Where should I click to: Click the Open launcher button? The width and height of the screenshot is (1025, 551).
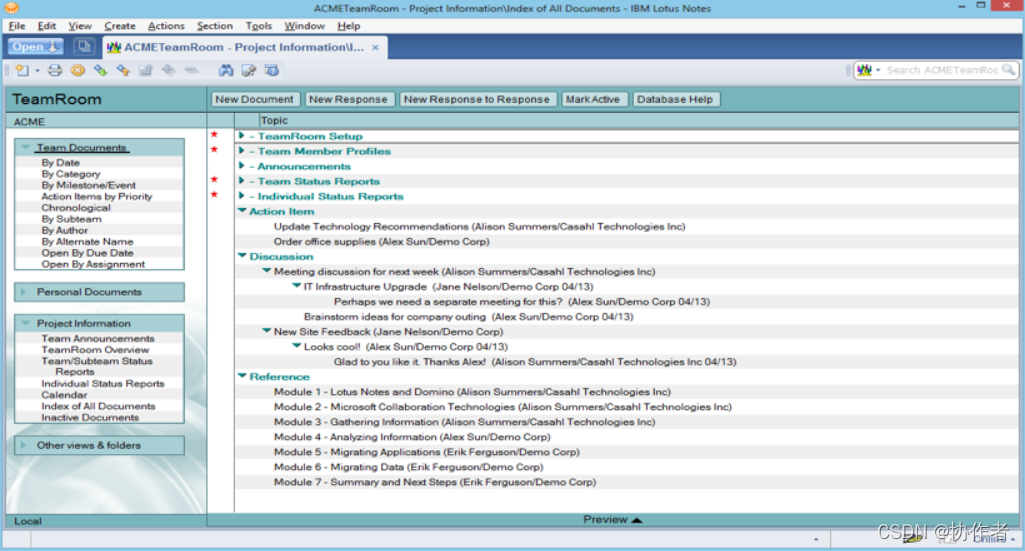tap(35, 46)
